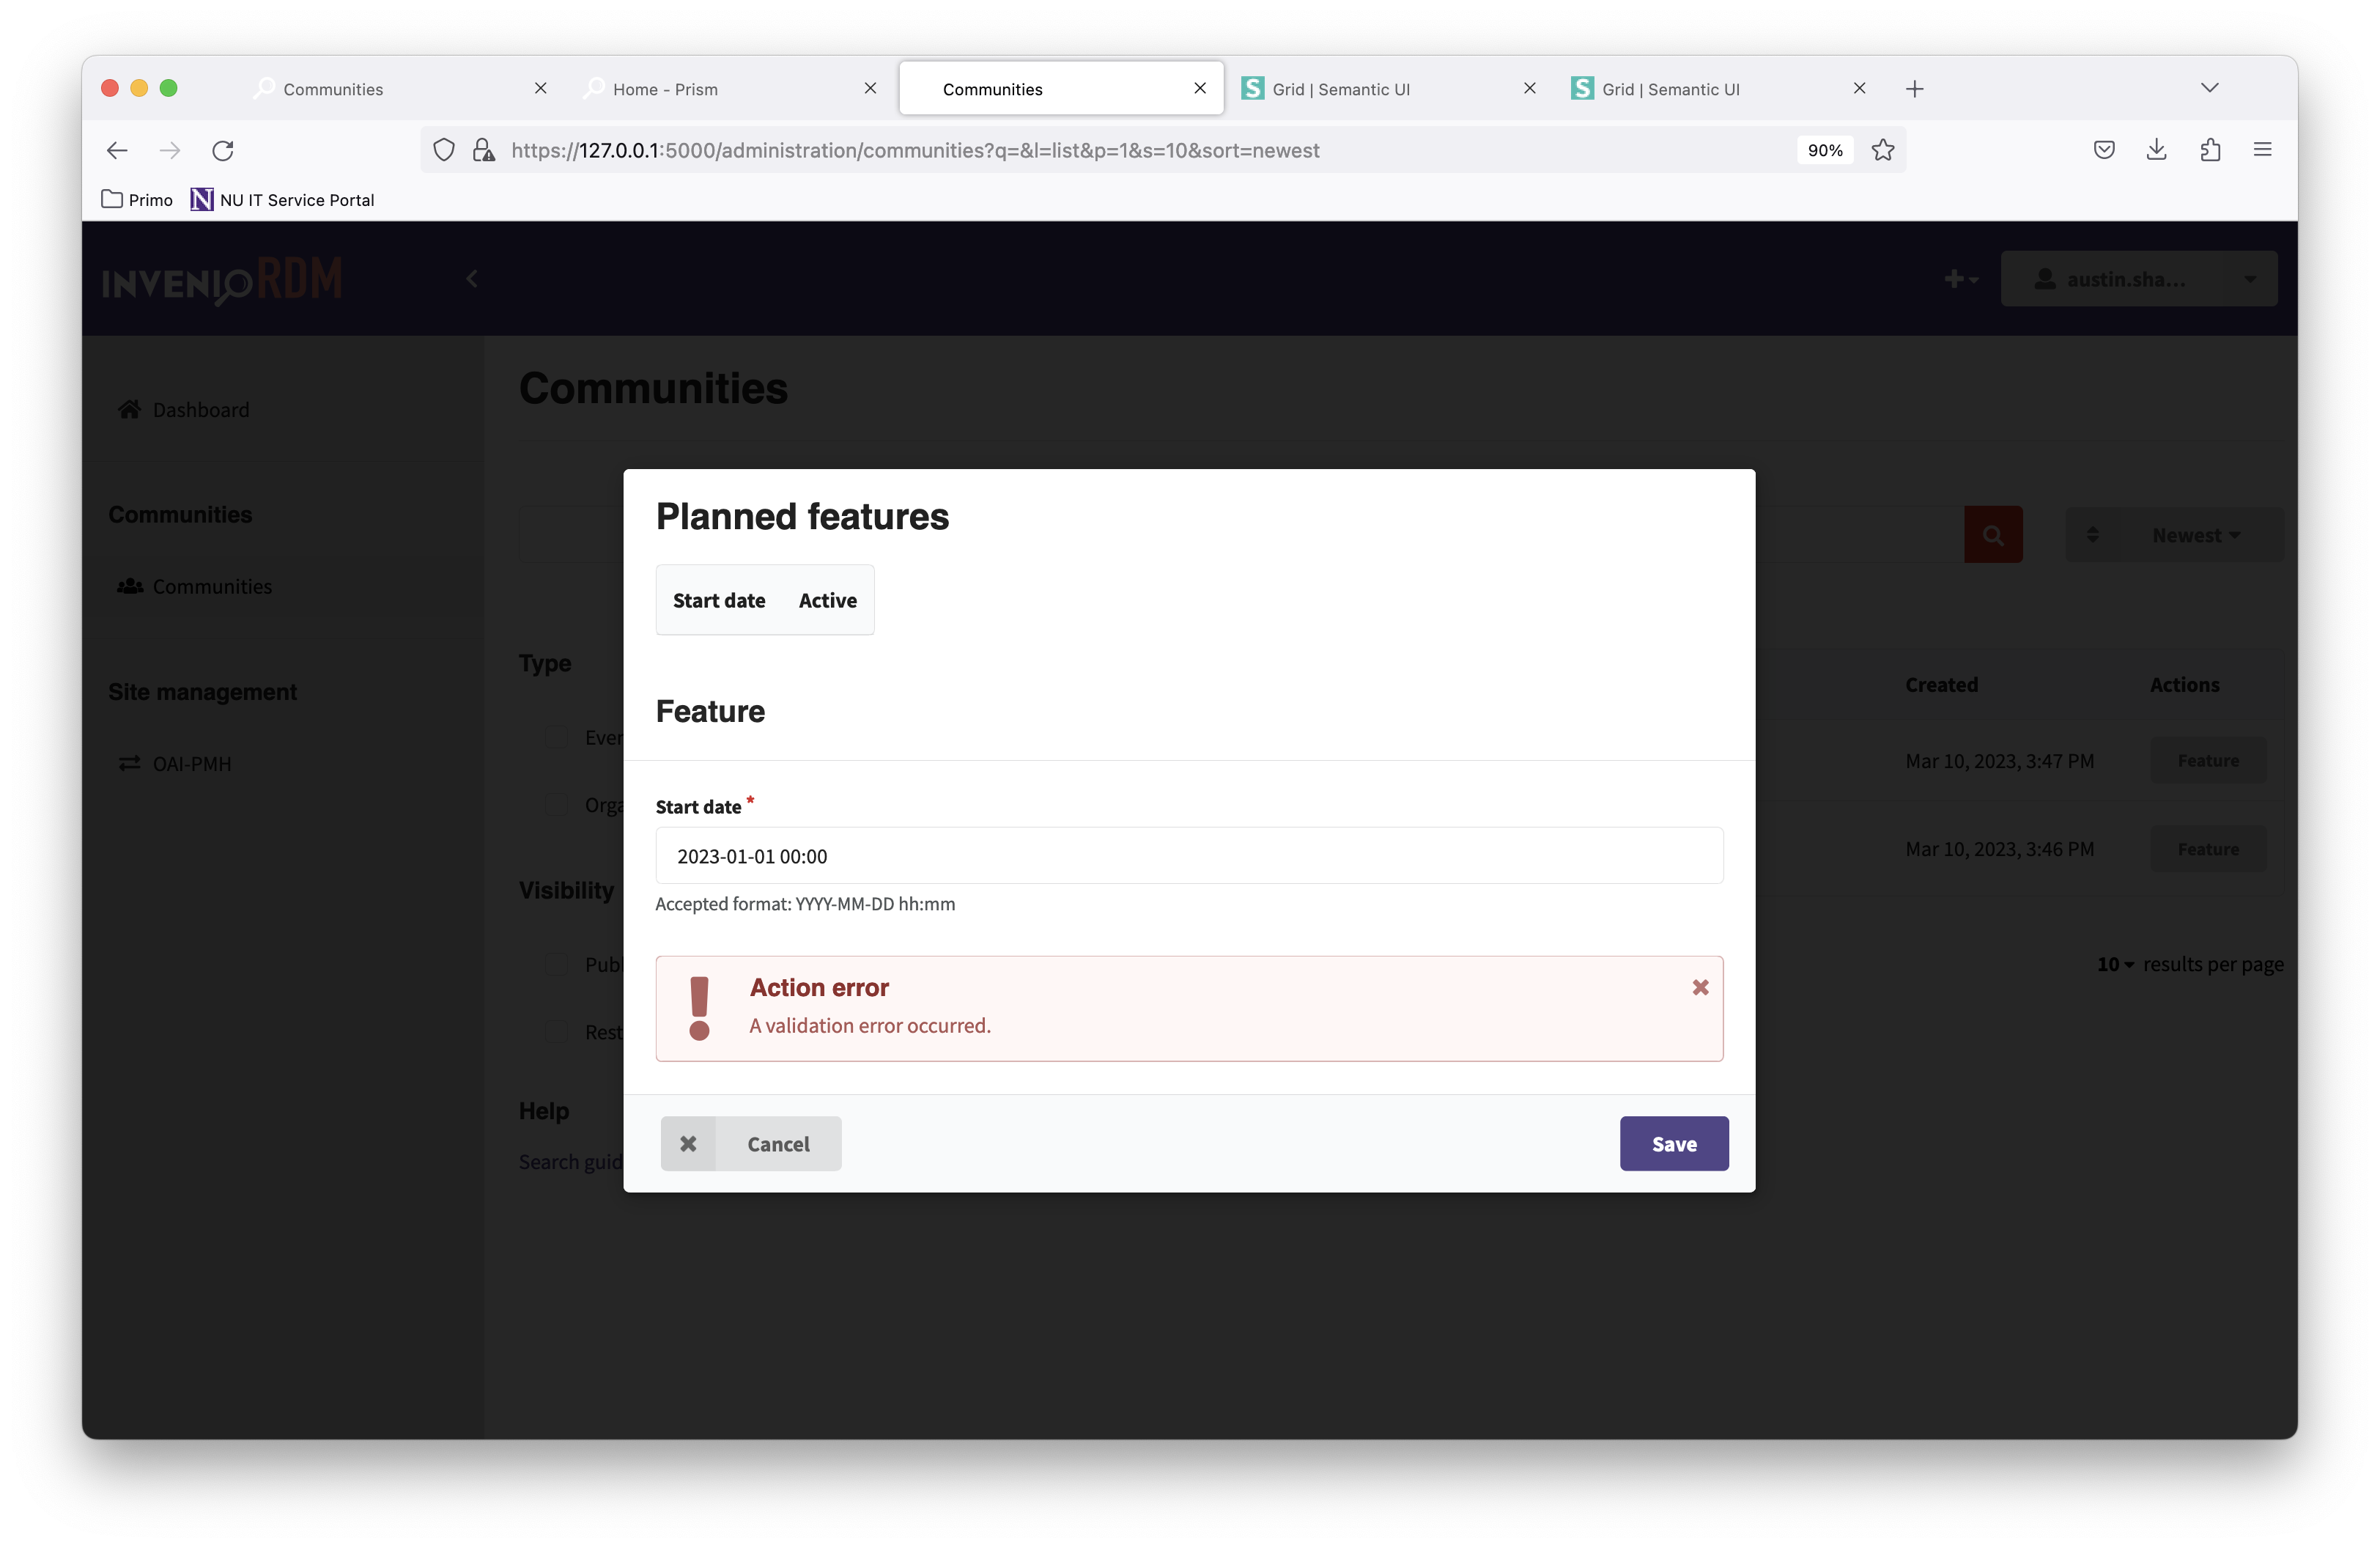2380x1548 pixels.
Task: Dismiss the Action error notification
Action: pyautogui.click(x=1700, y=987)
